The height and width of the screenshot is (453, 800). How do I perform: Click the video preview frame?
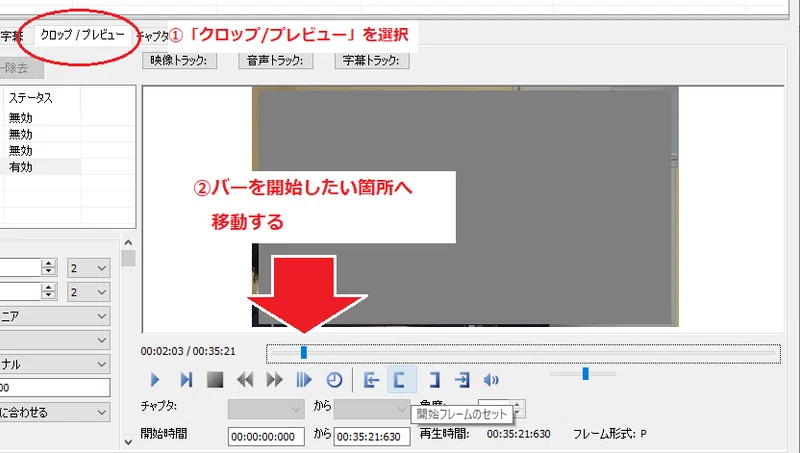click(x=465, y=206)
